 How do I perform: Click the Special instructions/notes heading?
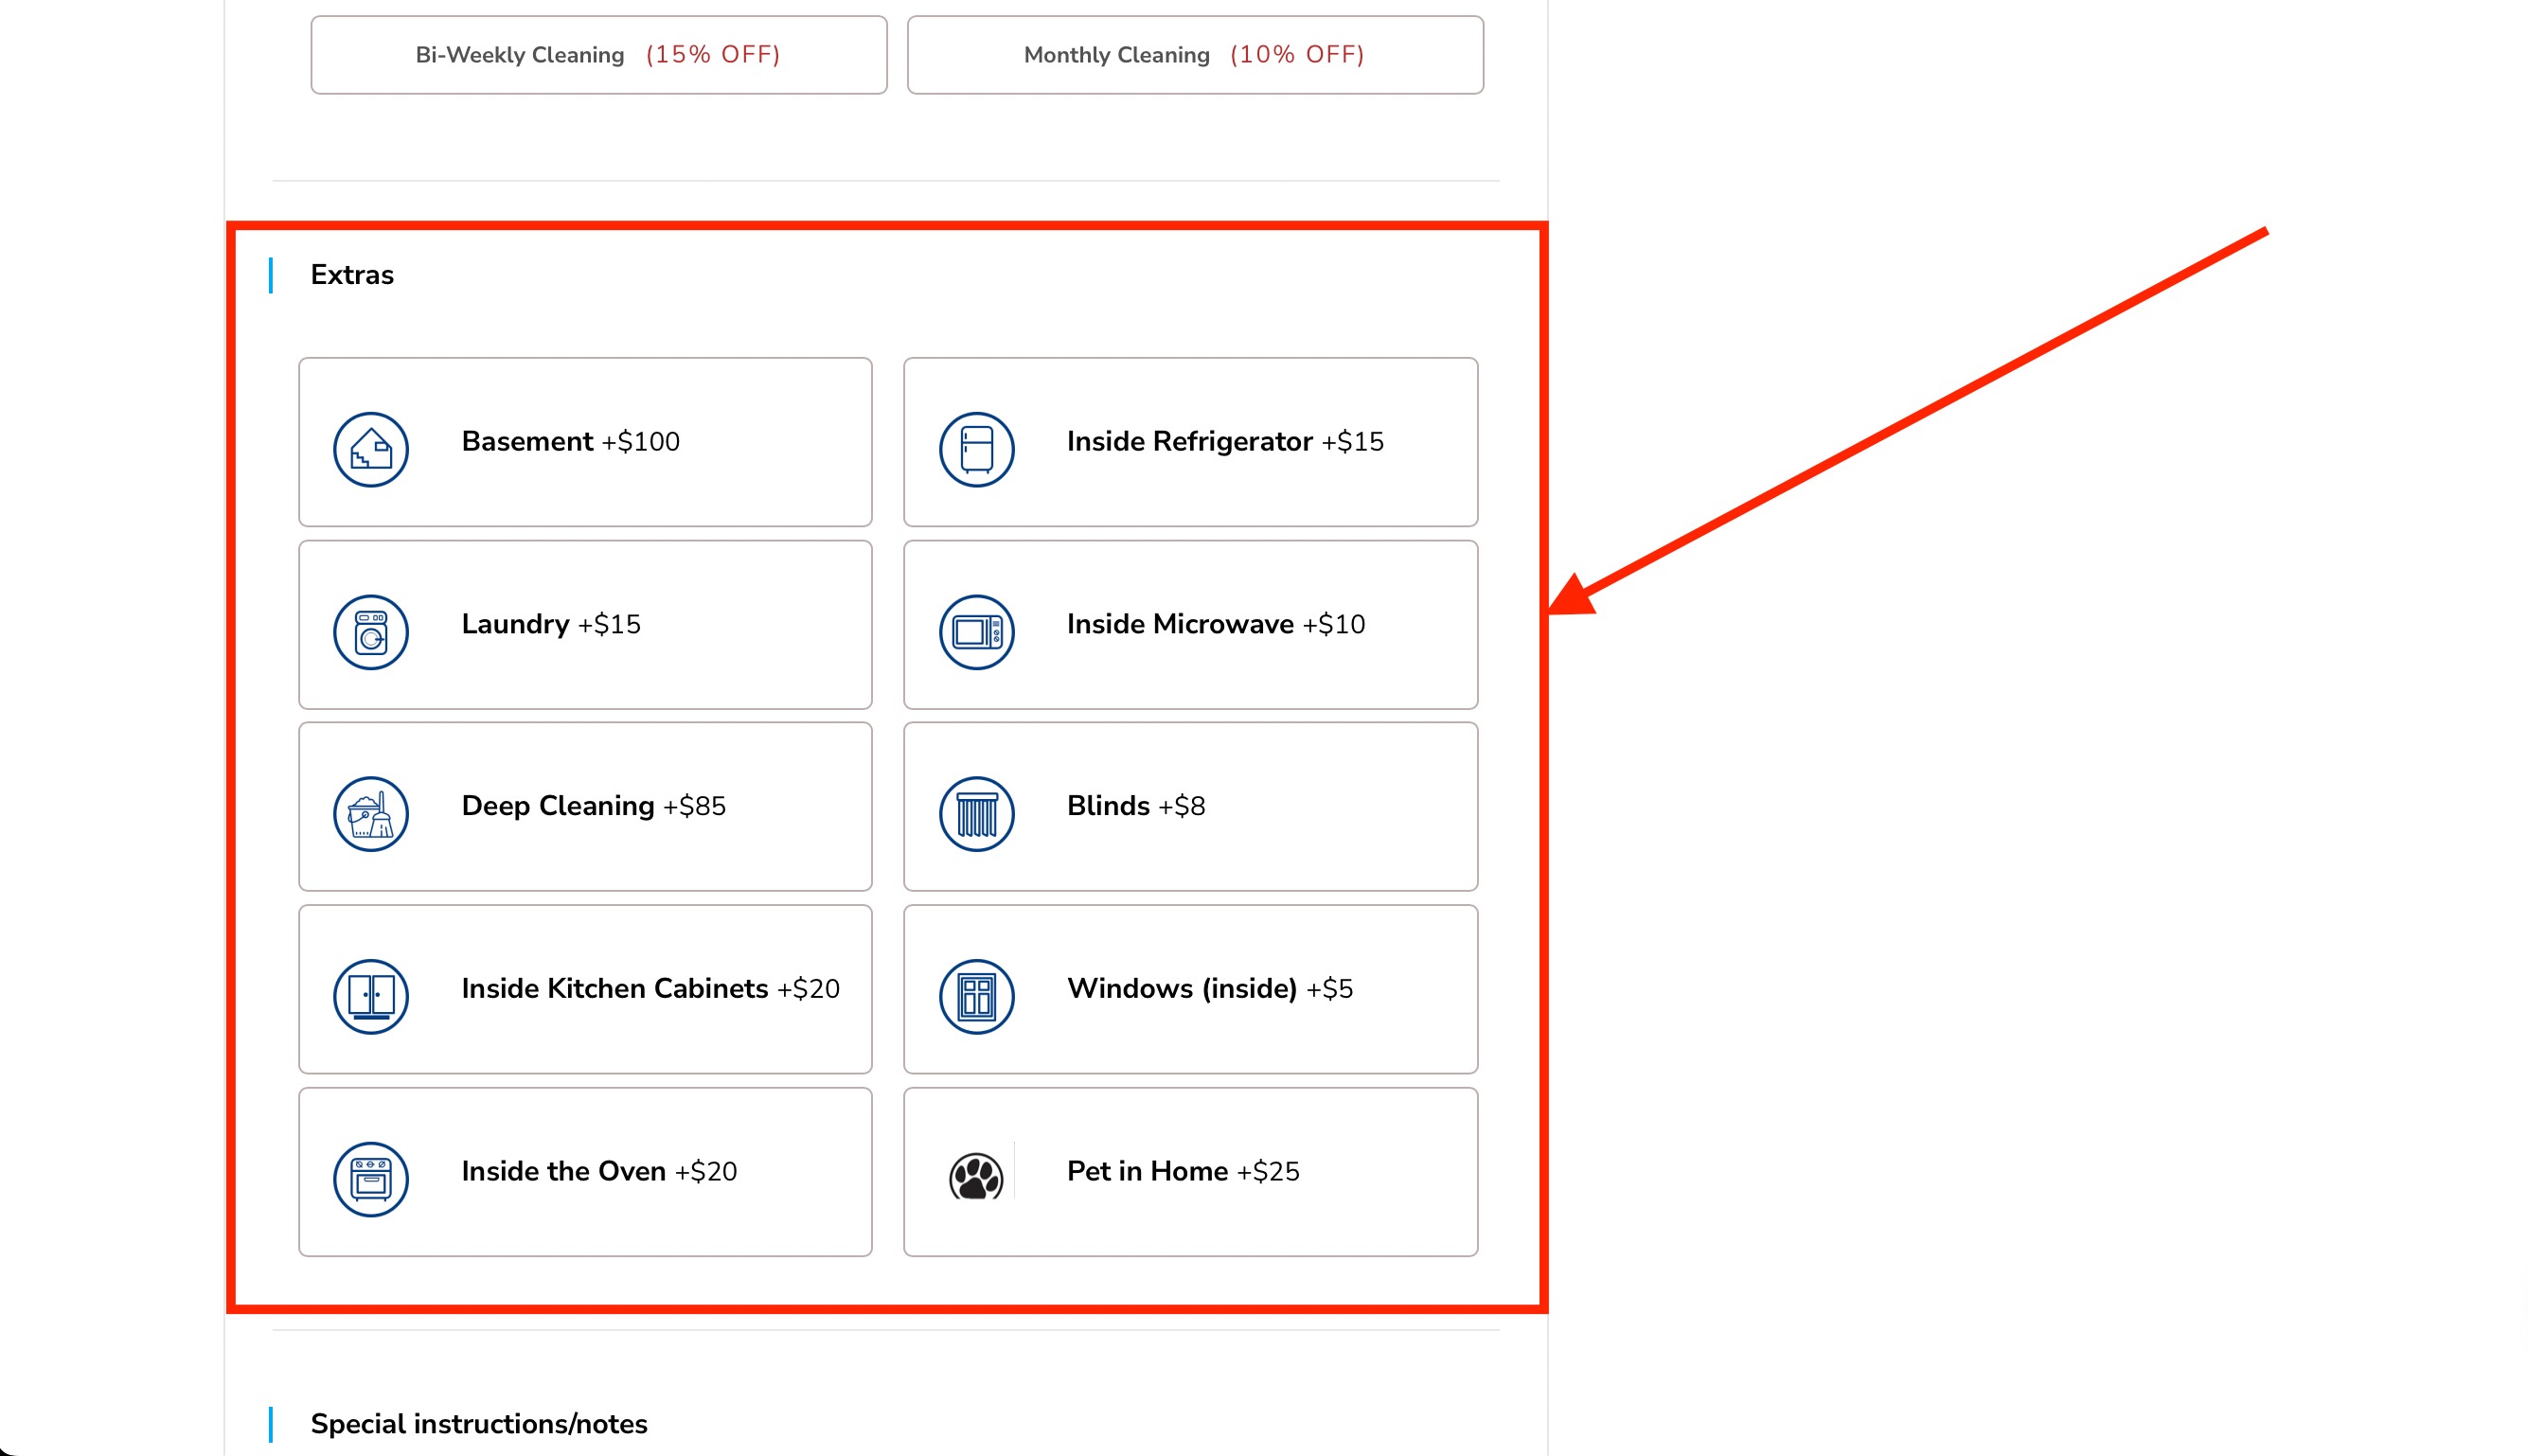[479, 1424]
